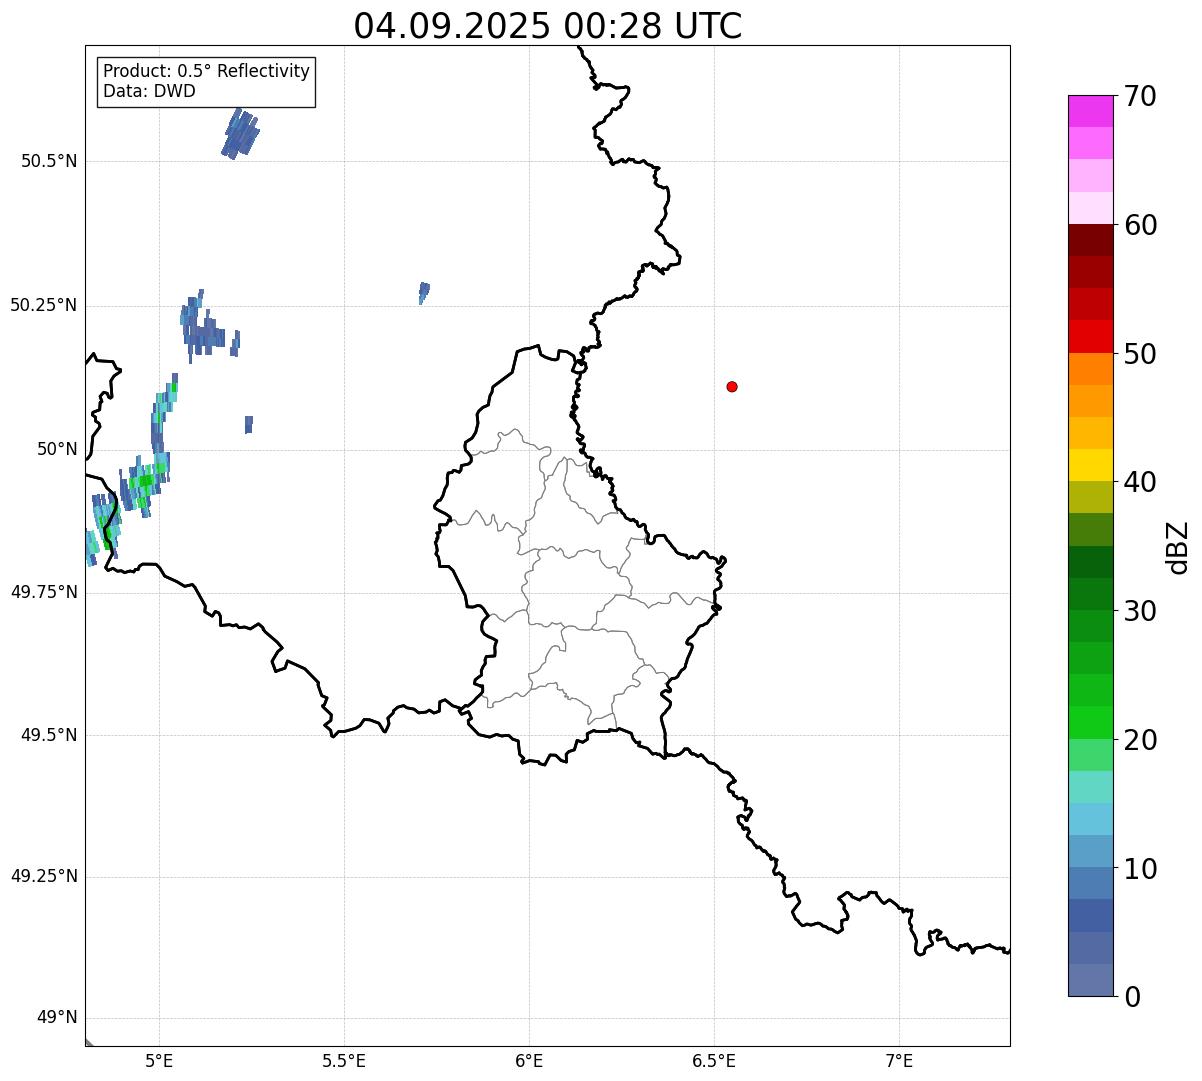The image size is (1202, 1081).
Task: Click the 6.5°E longitude label
Action: [x=714, y=1062]
